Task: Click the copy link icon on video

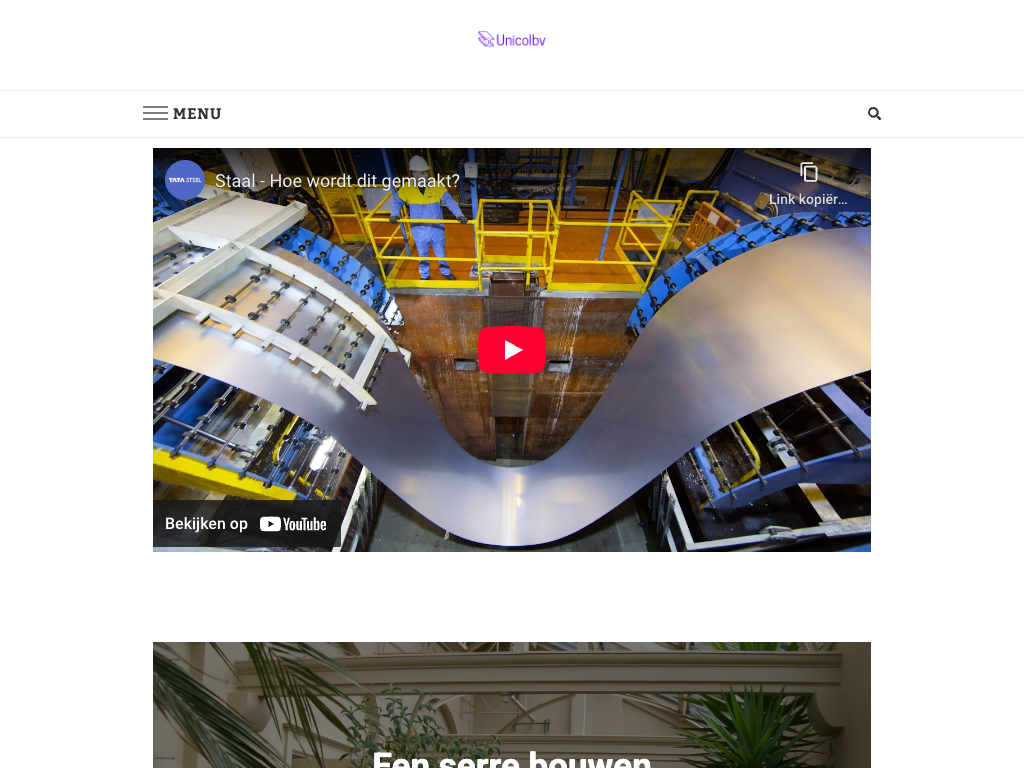Action: click(809, 172)
